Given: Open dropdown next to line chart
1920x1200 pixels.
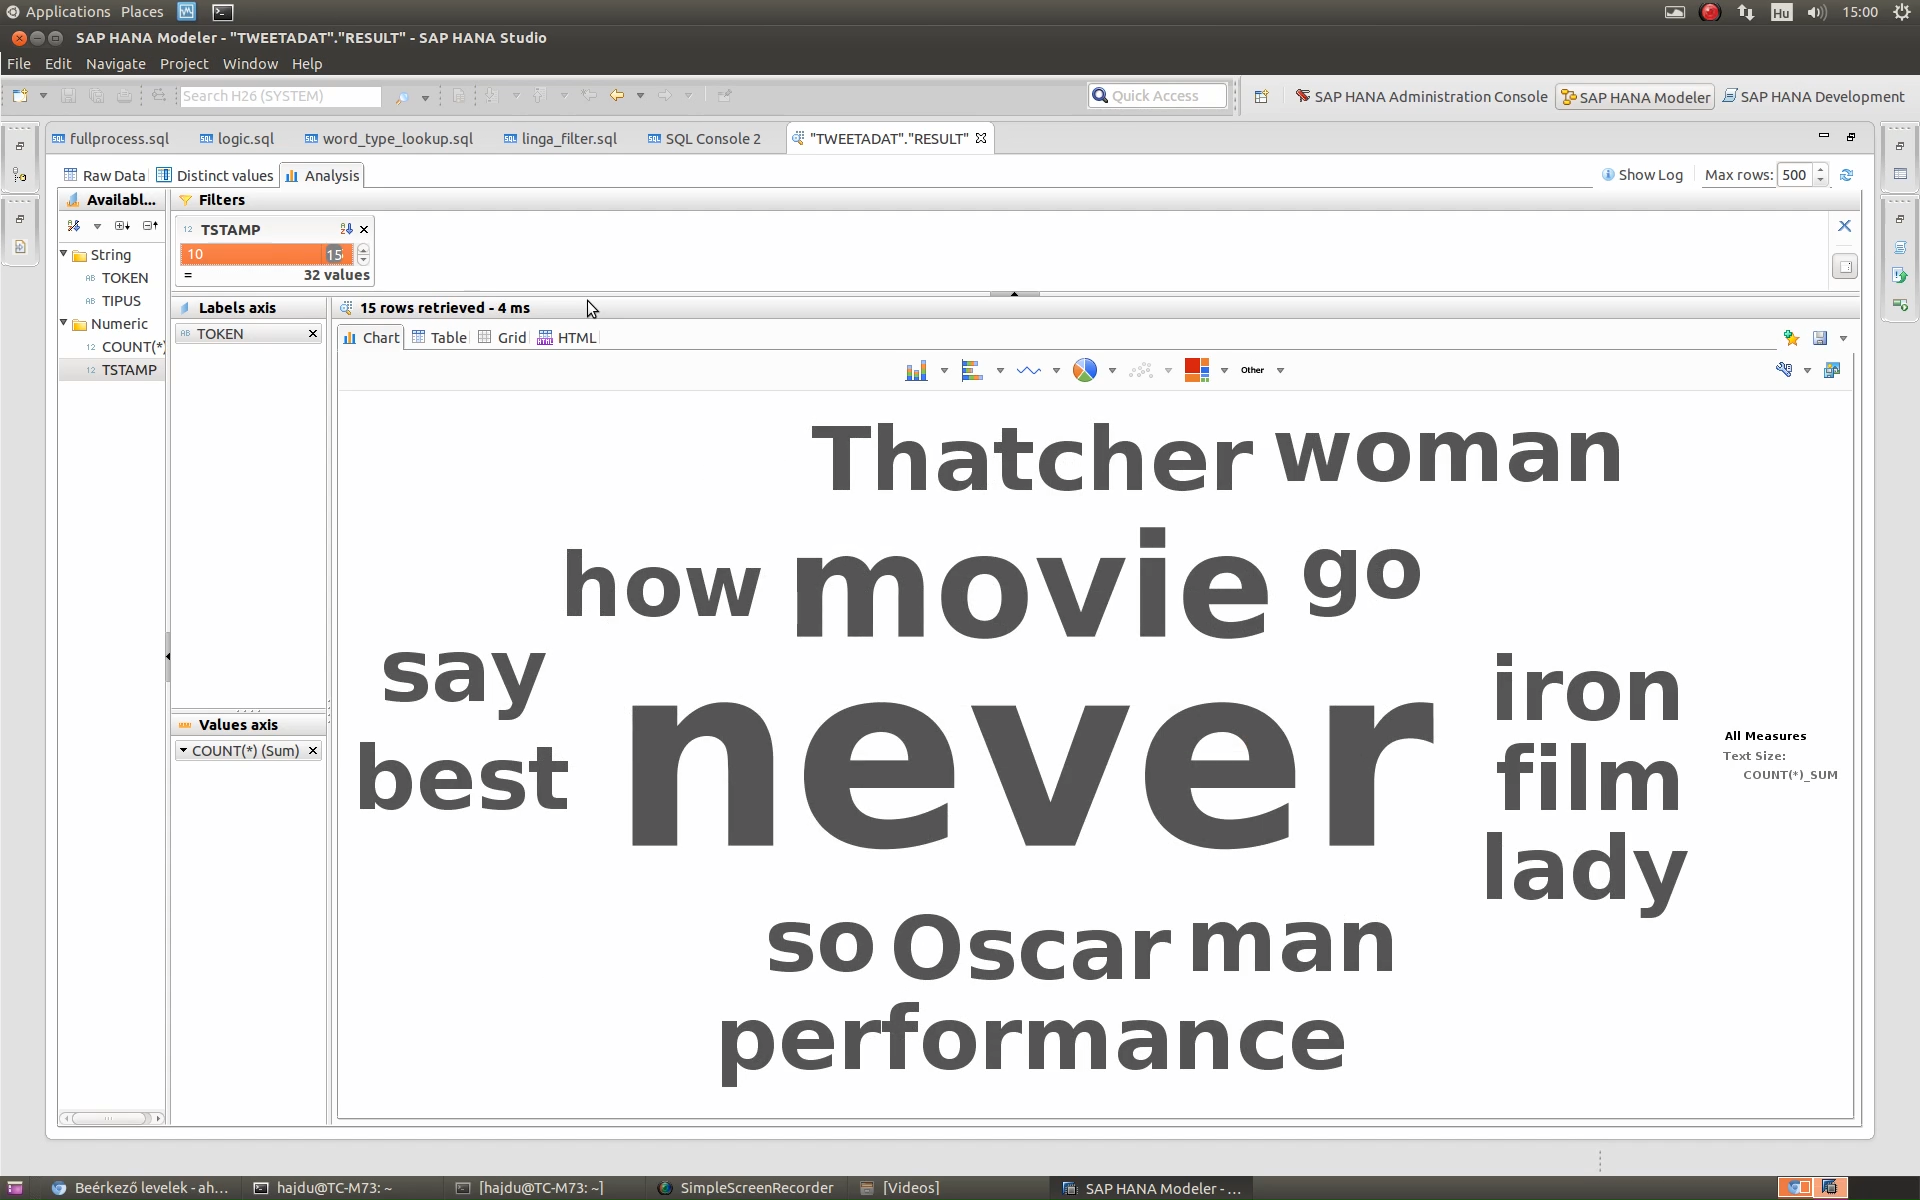Looking at the screenshot, I should point(1056,371).
